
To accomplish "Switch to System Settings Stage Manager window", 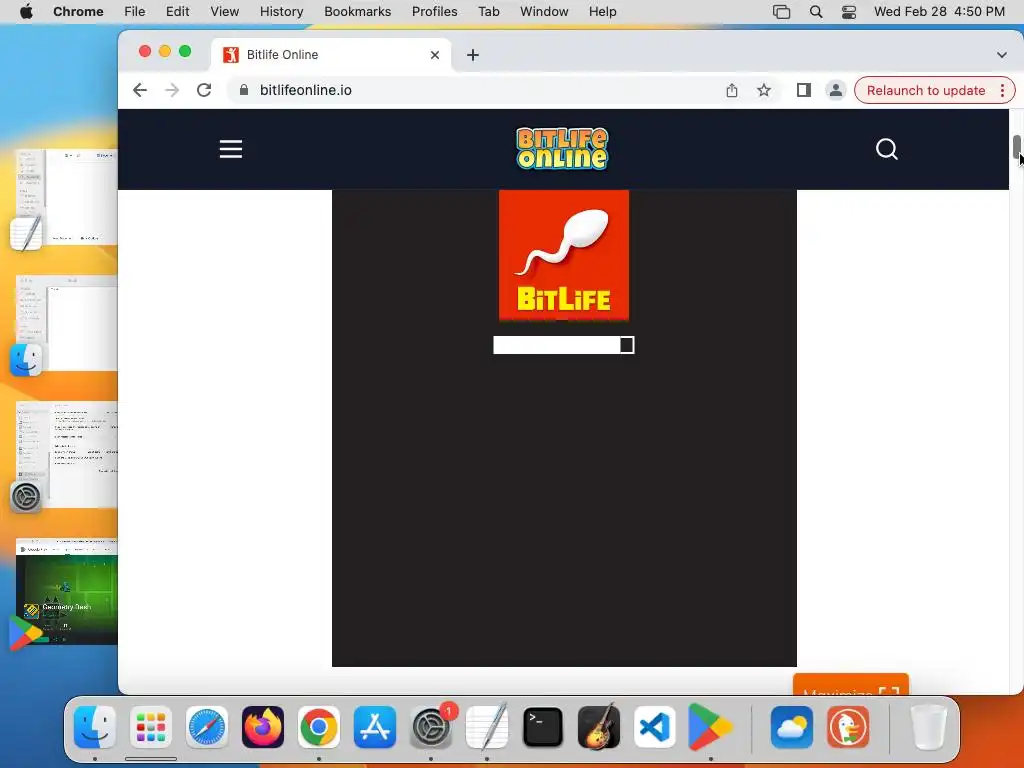I will click(x=67, y=455).
